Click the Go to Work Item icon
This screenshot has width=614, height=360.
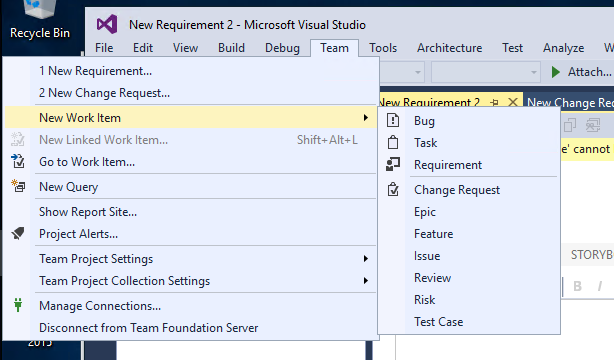(18, 161)
